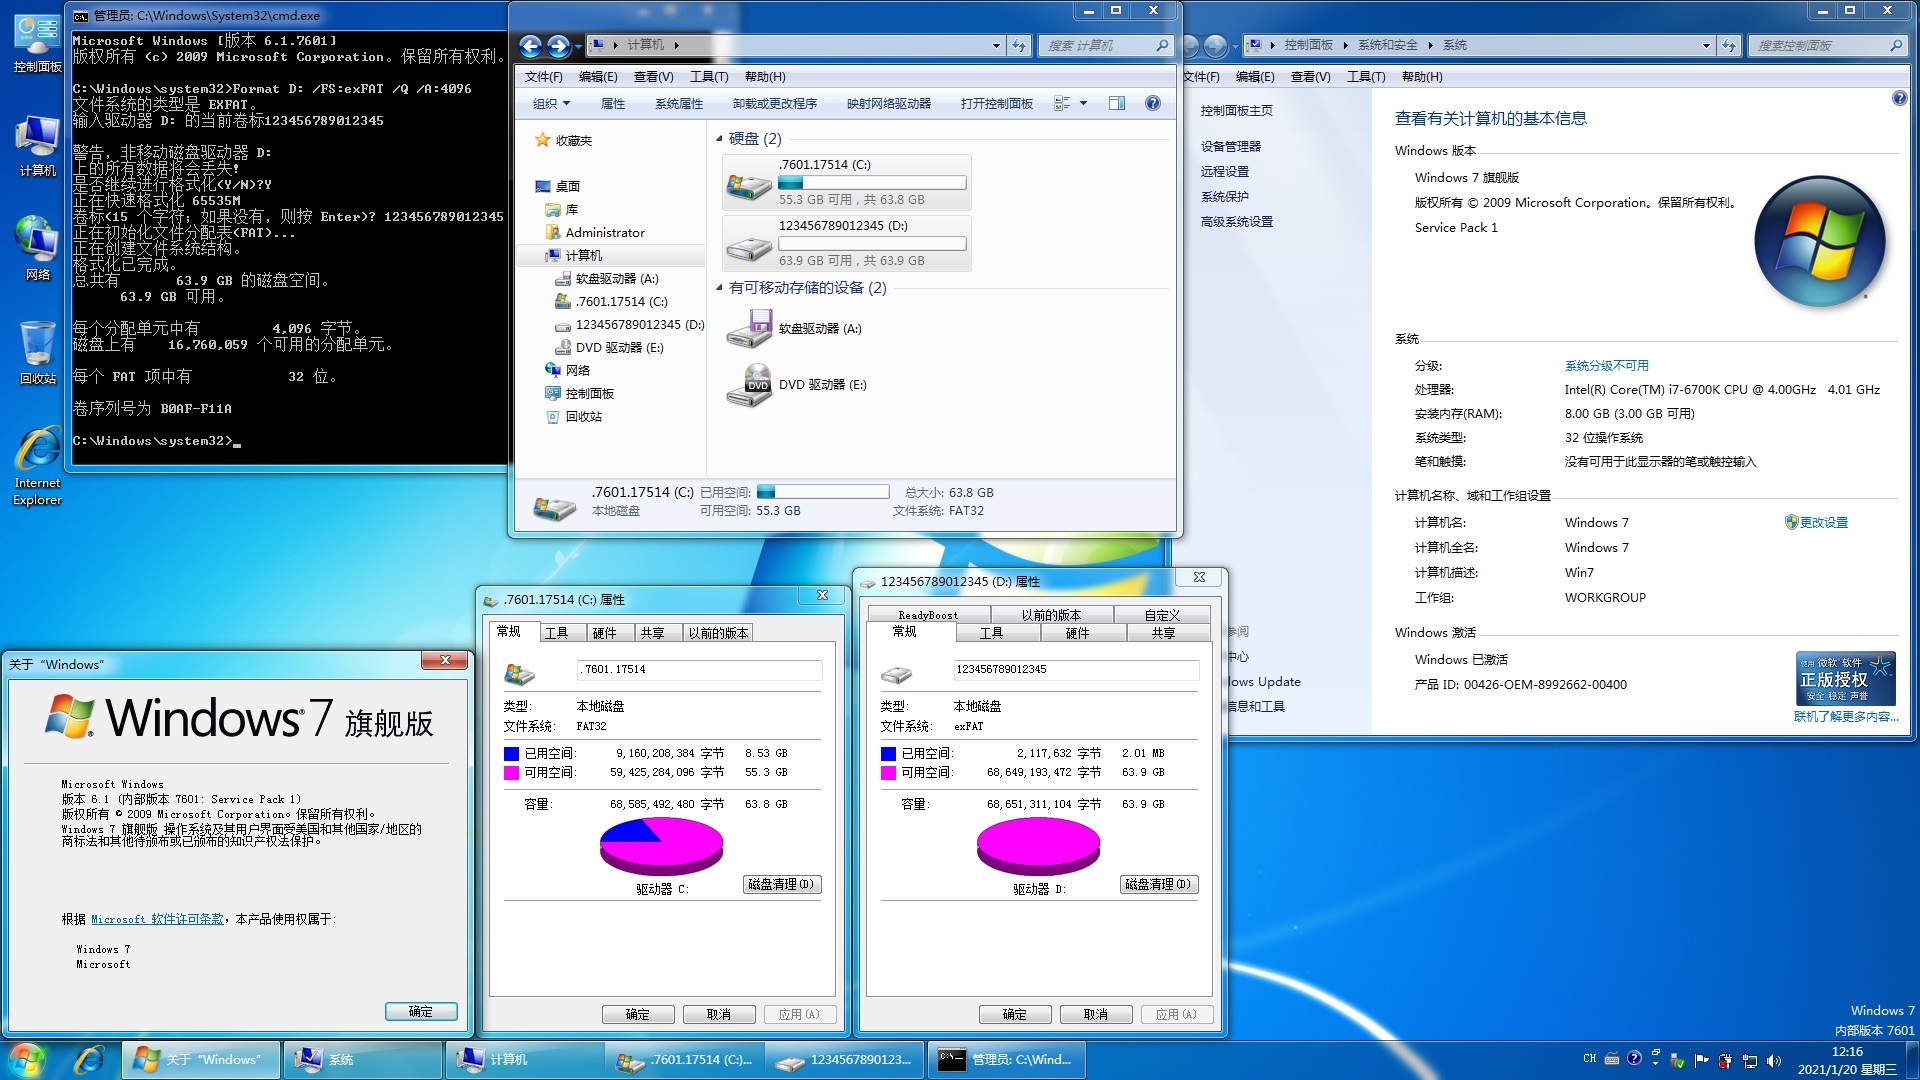
Task: Click 卸载或更改程序 in Computer toolbar
Action: tap(774, 103)
